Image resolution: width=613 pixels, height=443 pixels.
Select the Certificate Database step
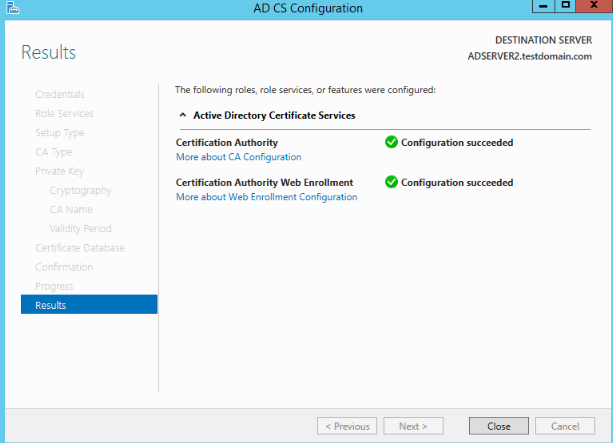click(80, 248)
